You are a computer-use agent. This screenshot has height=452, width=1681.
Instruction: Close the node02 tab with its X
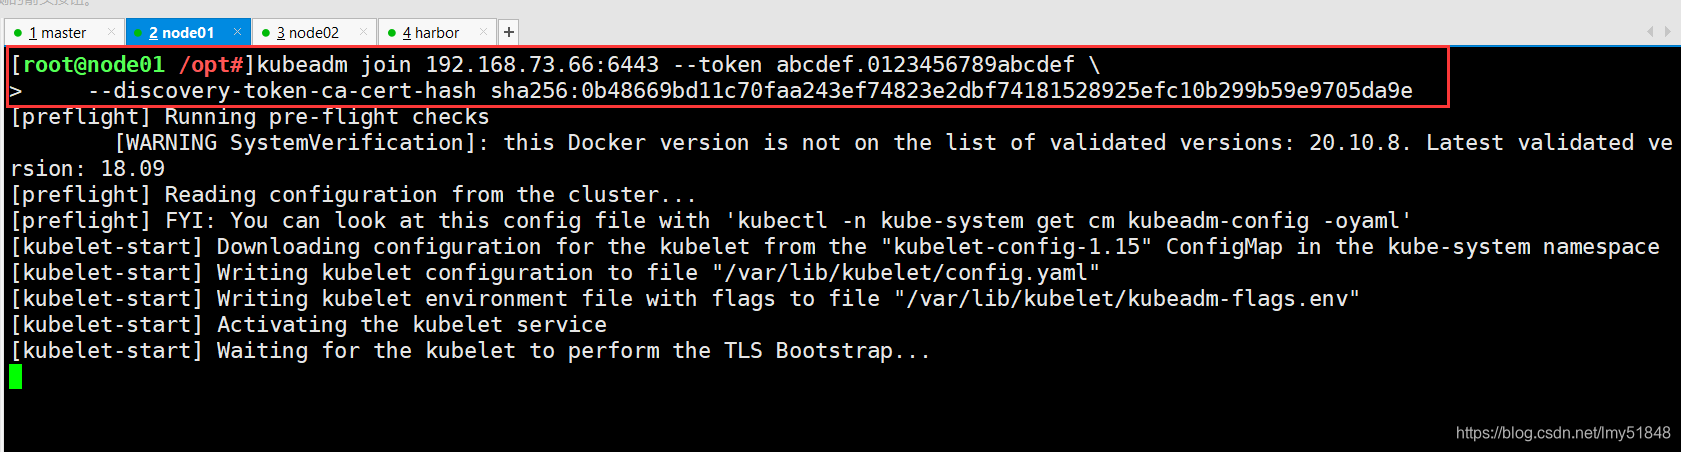(x=363, y=32)
